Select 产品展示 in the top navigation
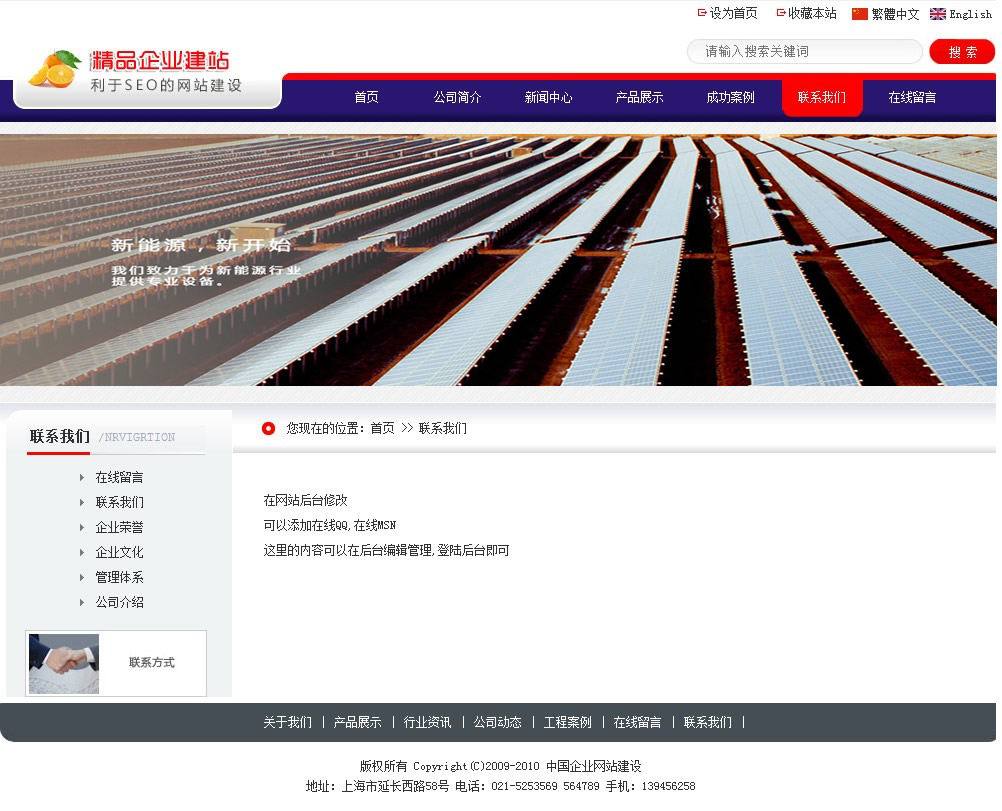1002x811 pixels. tap(639, 98)
